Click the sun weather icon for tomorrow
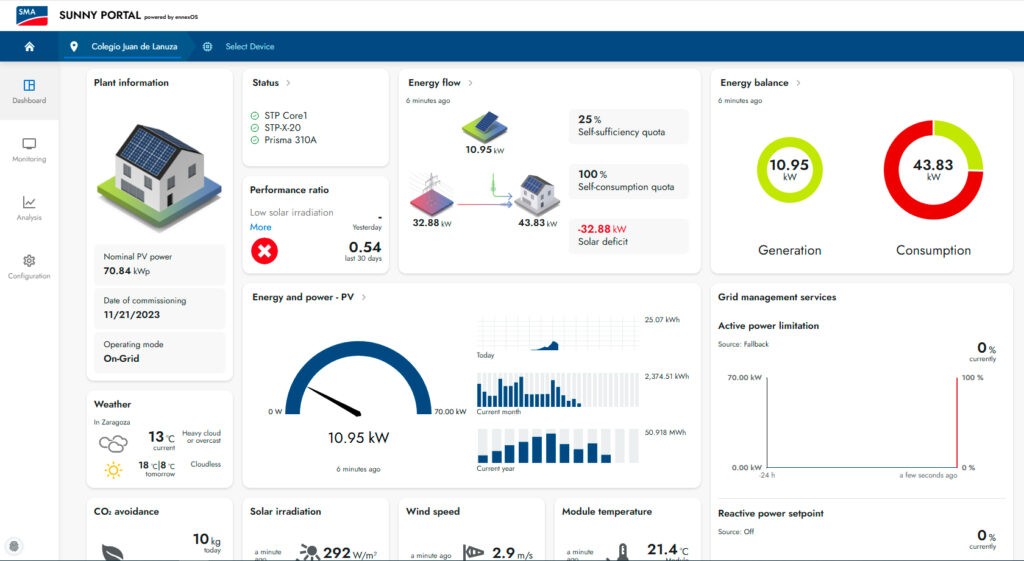 click(x=114, y=470)
